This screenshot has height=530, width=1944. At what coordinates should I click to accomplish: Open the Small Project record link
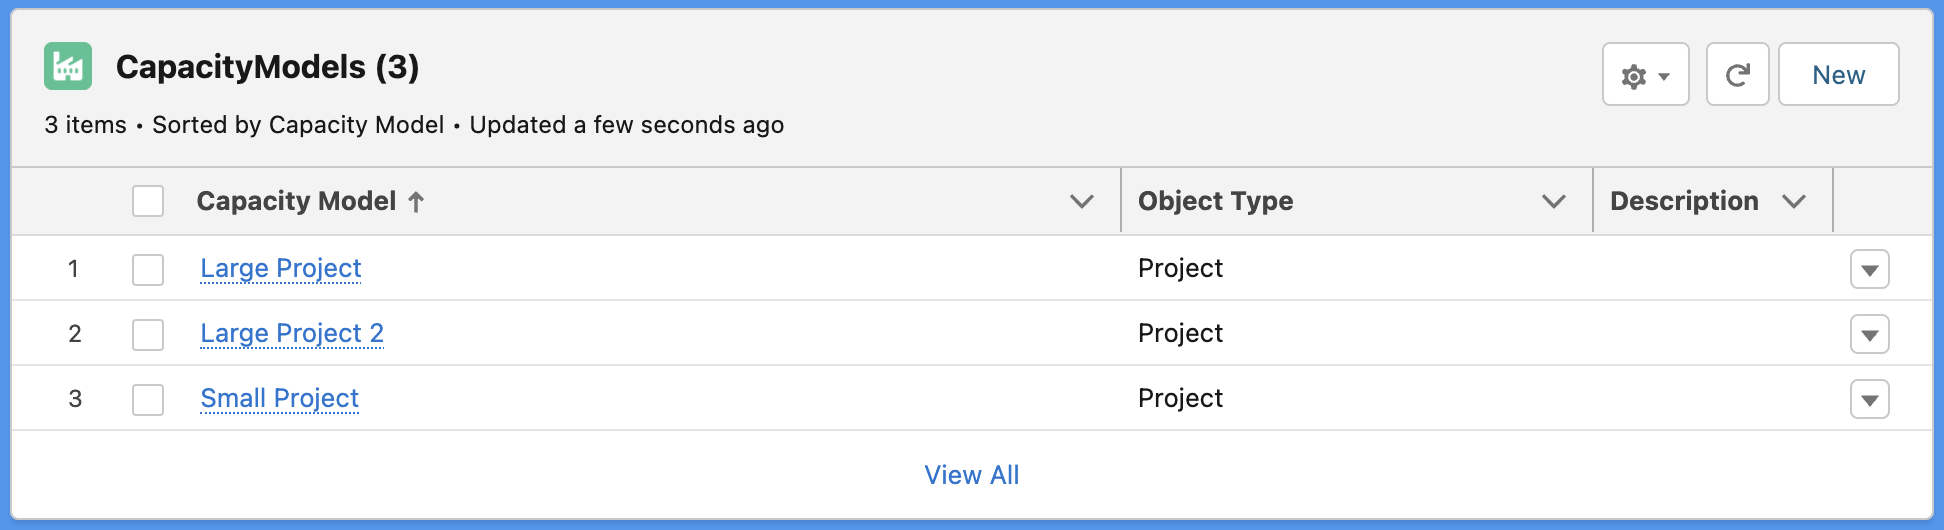pyautogui.click(x=280, y=398)
